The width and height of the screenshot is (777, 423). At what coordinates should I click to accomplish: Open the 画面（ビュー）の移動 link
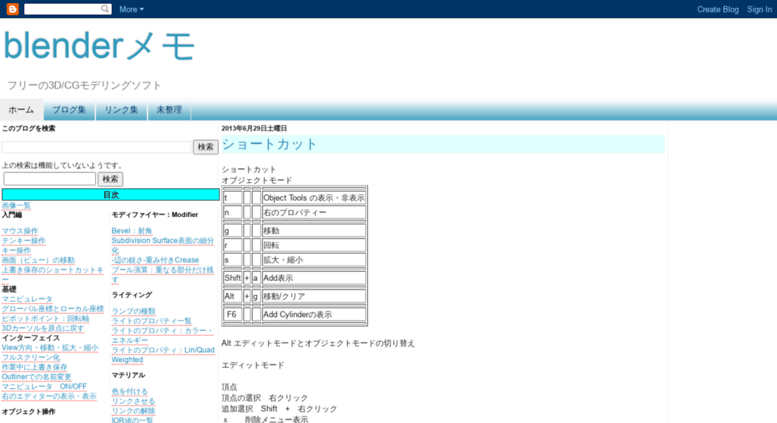[38, 260]
